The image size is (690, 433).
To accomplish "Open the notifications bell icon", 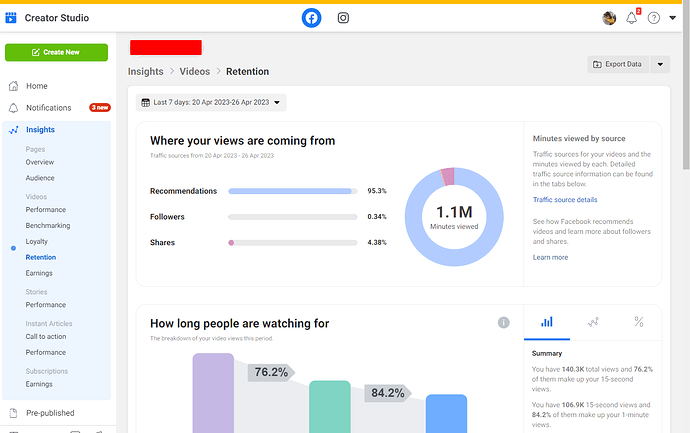I will coord(631,18).
